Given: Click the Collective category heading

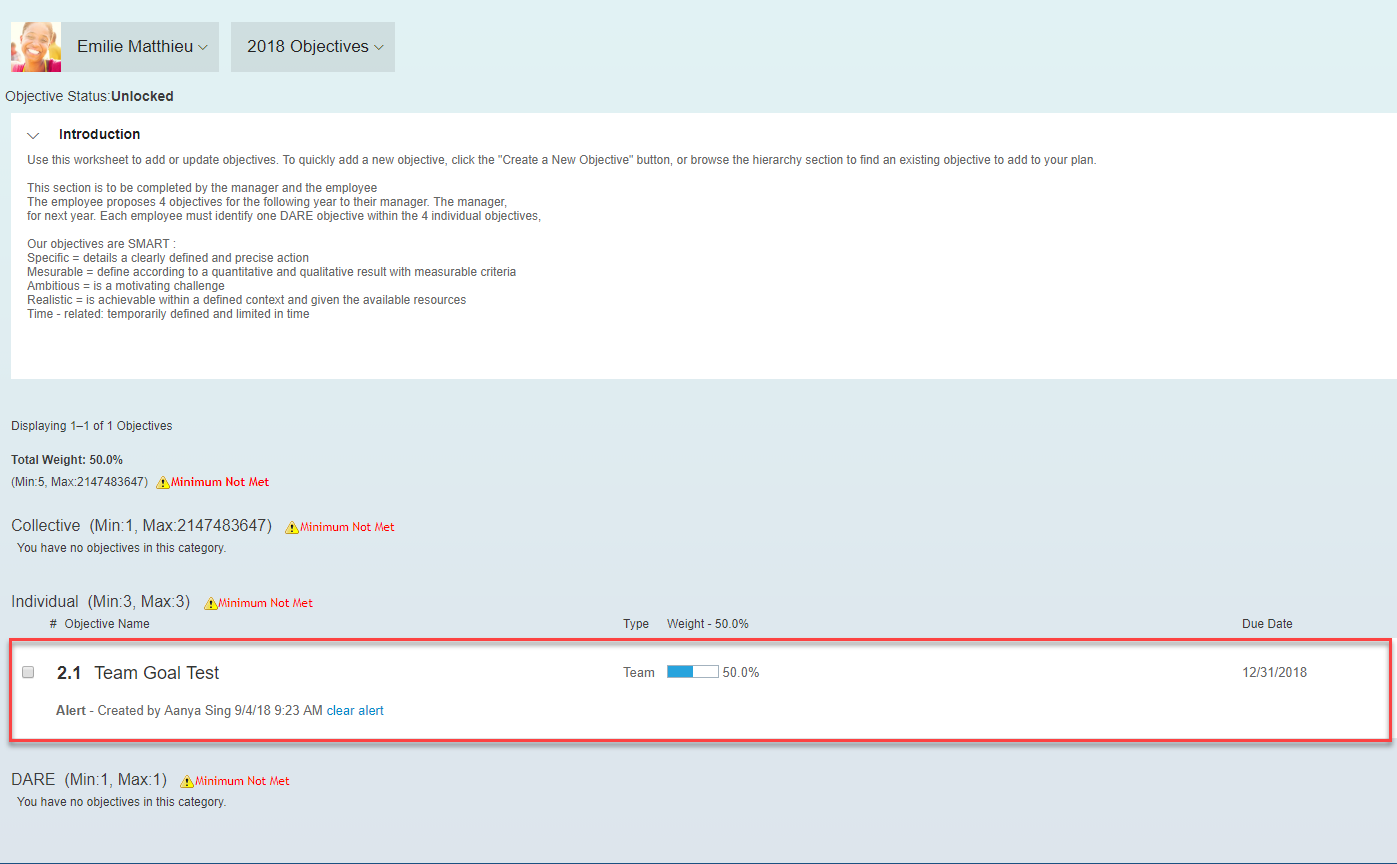Looking at the screenshot, I should [46, 526].
